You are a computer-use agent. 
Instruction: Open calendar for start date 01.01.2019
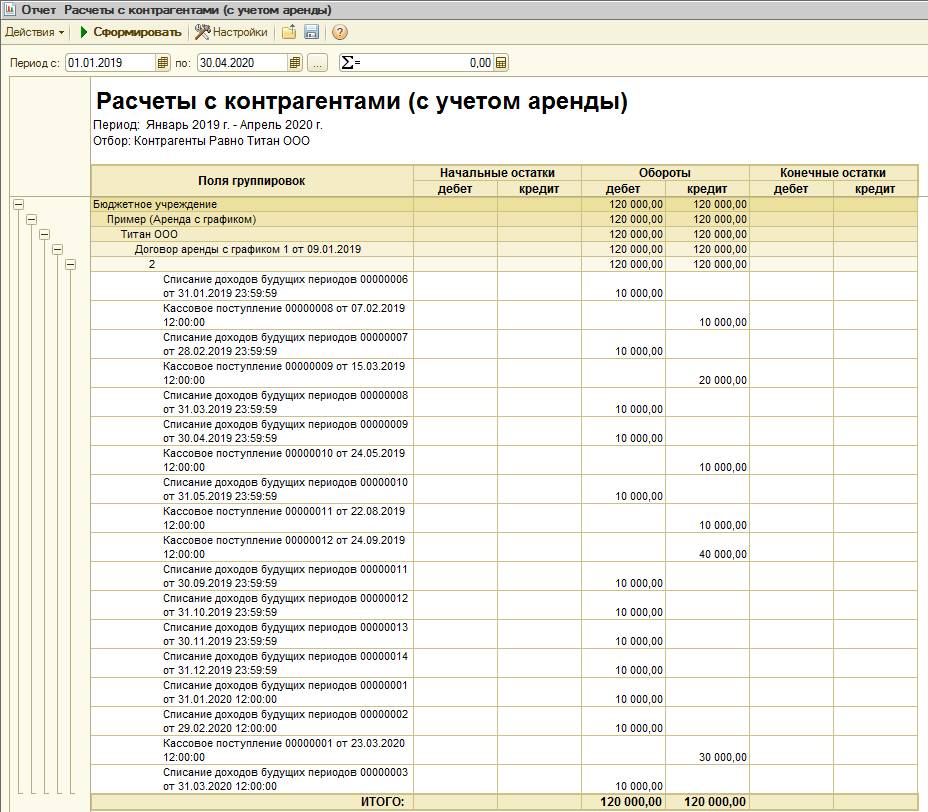163,63
